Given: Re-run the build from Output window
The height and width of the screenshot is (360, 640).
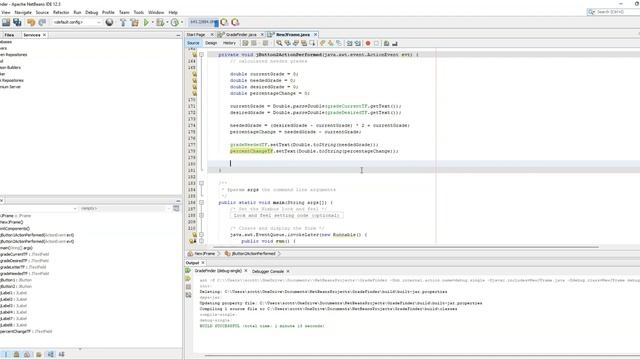Looking at the screenshot, I should pos(188,271).
